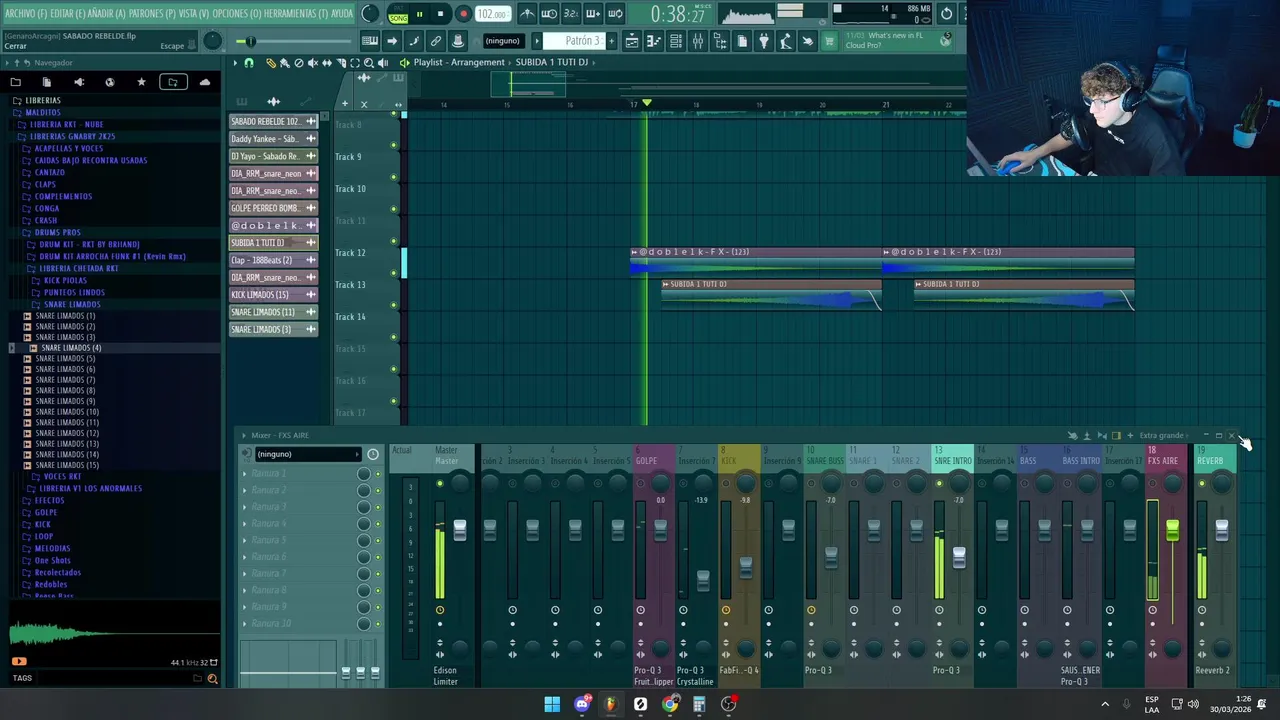Toggle Ranura 1 effect slot enable light
Image resolution: width=1280 pixels, height=720 pixels.
tap(378, 474)
